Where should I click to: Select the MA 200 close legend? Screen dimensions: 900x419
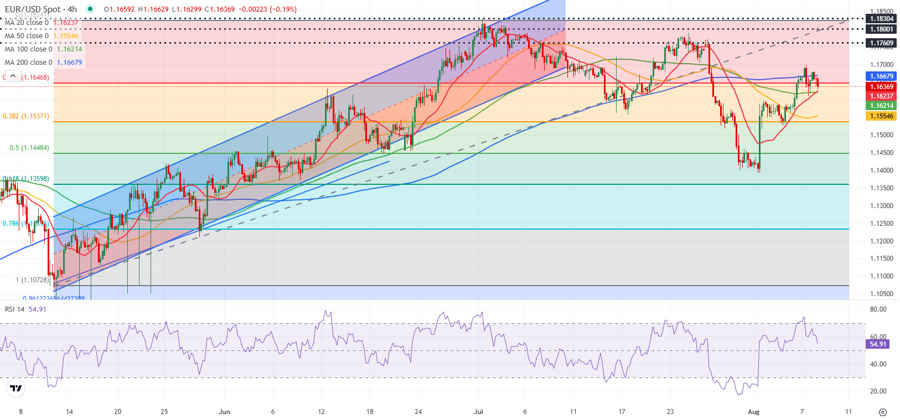click(x=29, y=62)
